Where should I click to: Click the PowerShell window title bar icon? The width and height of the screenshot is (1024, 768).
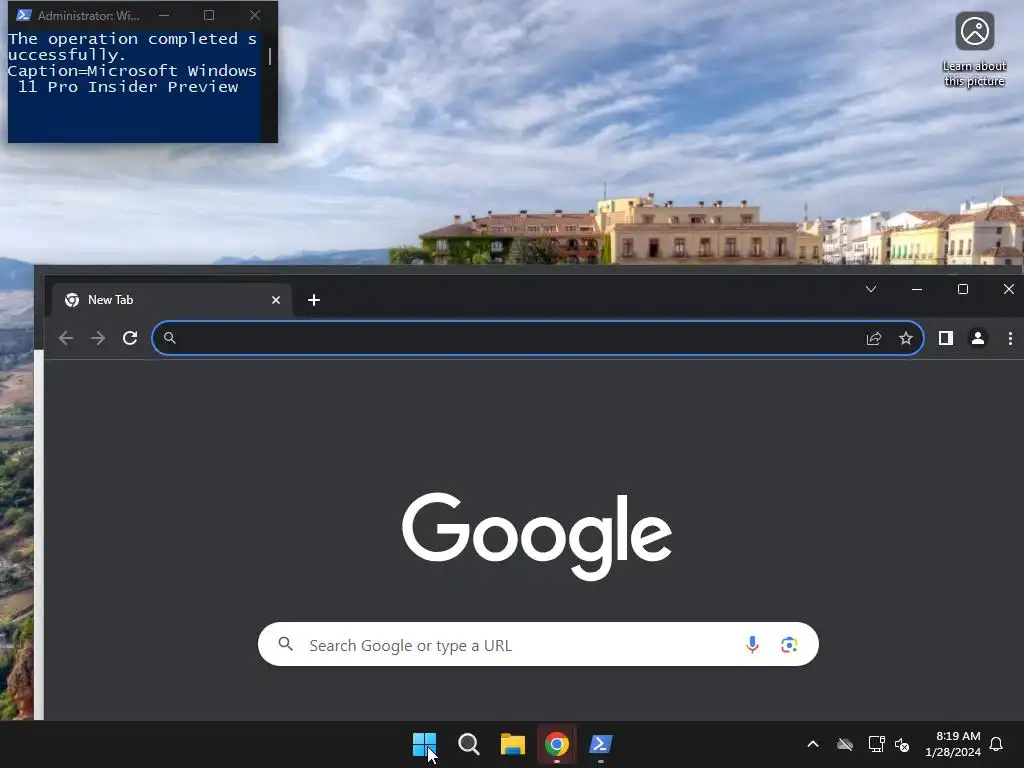point(24,15)
